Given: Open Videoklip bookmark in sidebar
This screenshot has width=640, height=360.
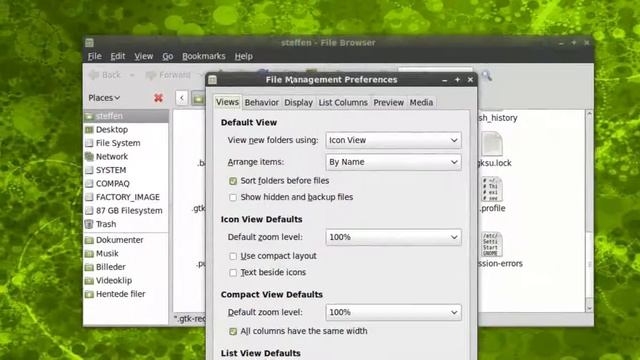Looking at the screenshot, I should [x=126, y=280].
